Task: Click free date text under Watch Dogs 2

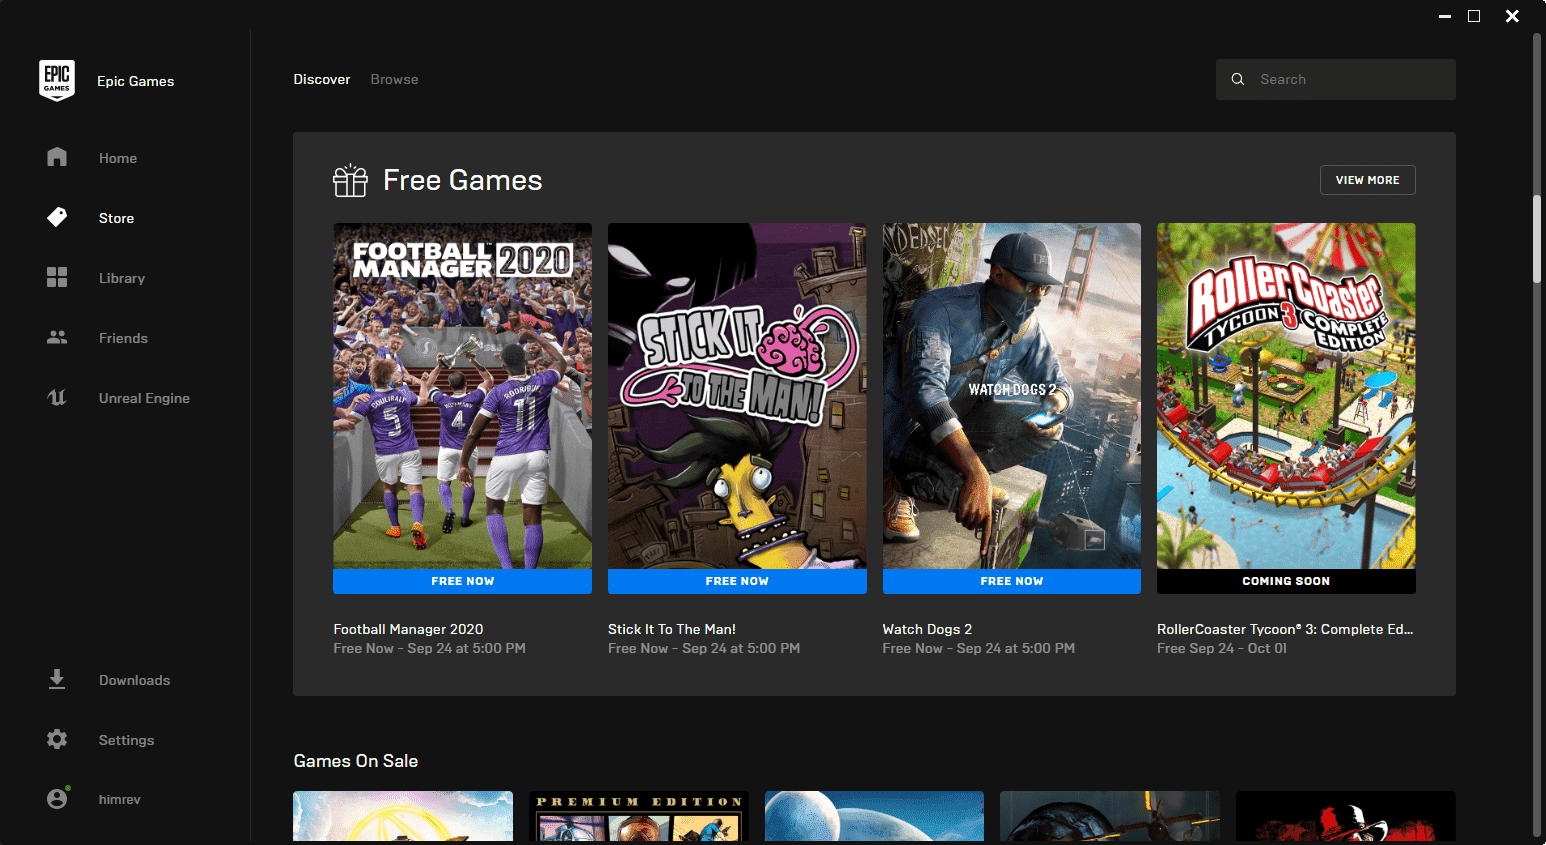Action: pyautogui.click(x=979, y=648)
